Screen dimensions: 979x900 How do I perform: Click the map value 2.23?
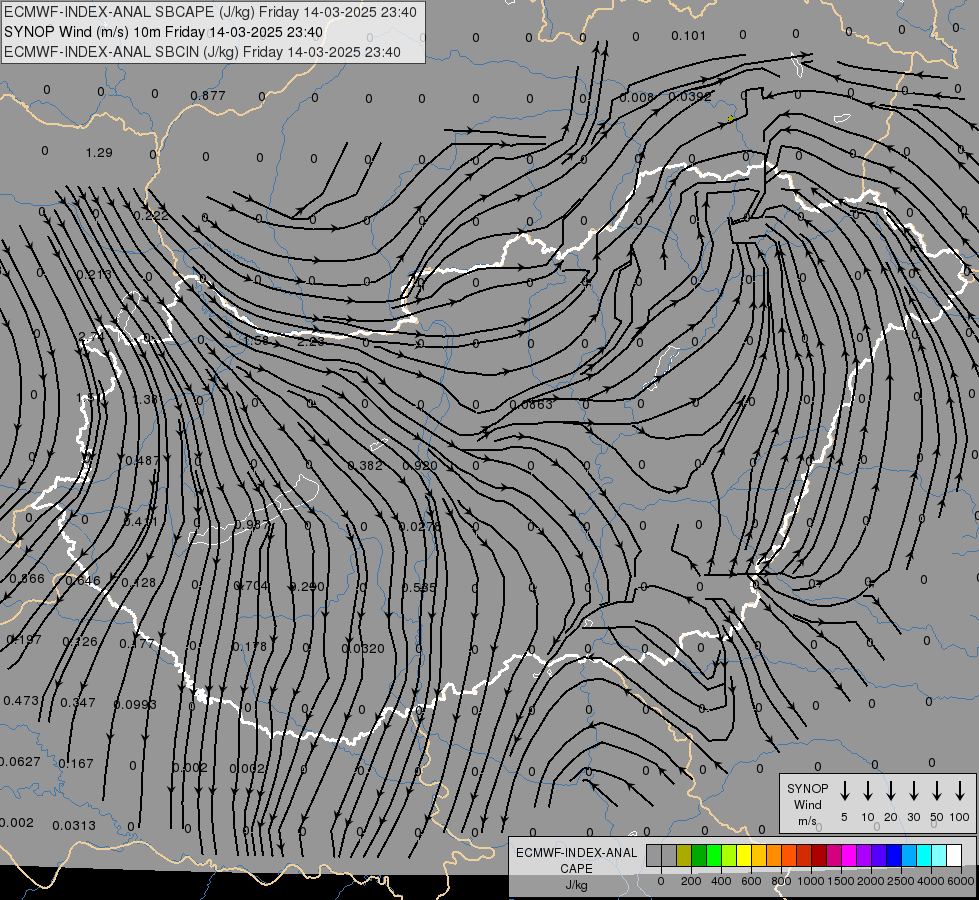[311, 341]
